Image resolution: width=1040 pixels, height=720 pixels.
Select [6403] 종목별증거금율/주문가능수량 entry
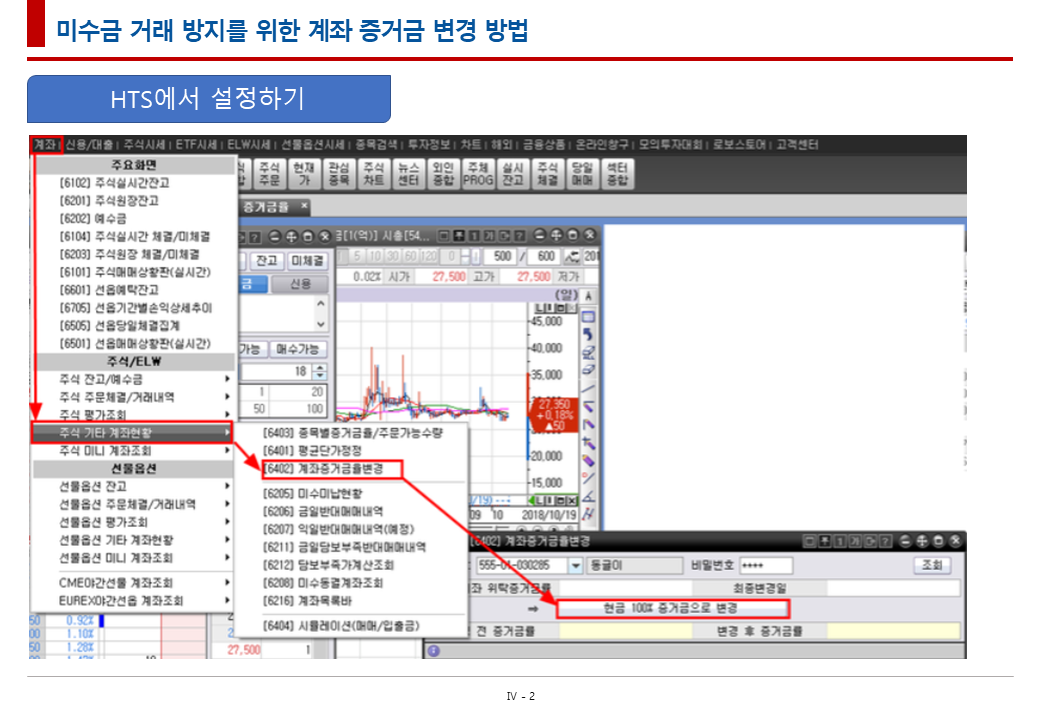tap(353, 433)
